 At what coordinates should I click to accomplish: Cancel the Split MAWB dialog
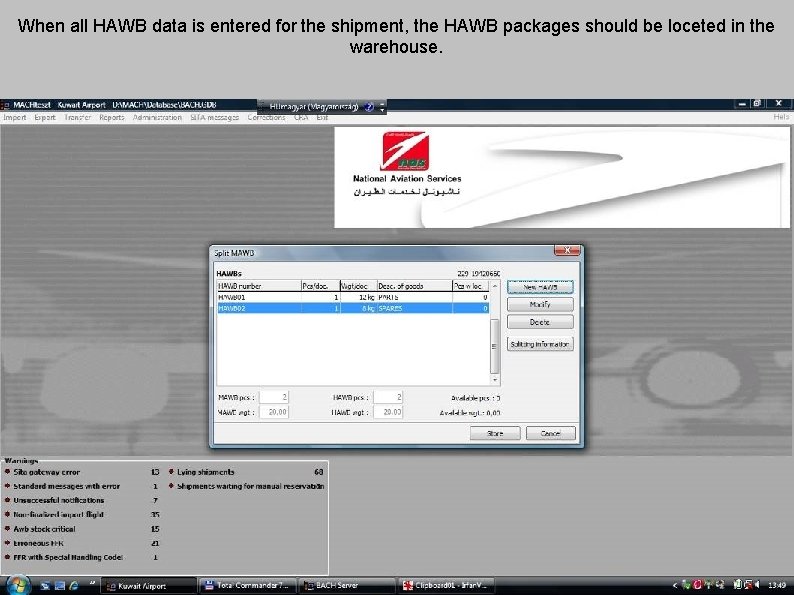point(550,433)
